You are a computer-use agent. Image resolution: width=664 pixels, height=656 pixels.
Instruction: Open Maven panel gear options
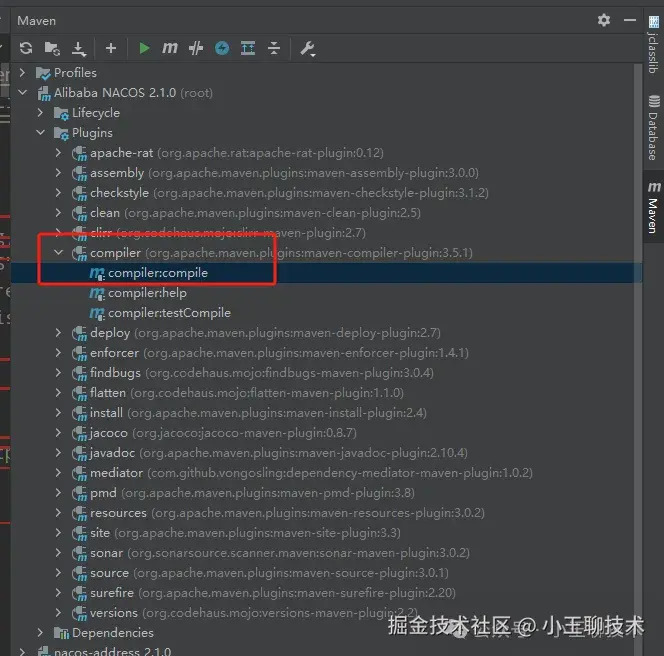[604, 20]
